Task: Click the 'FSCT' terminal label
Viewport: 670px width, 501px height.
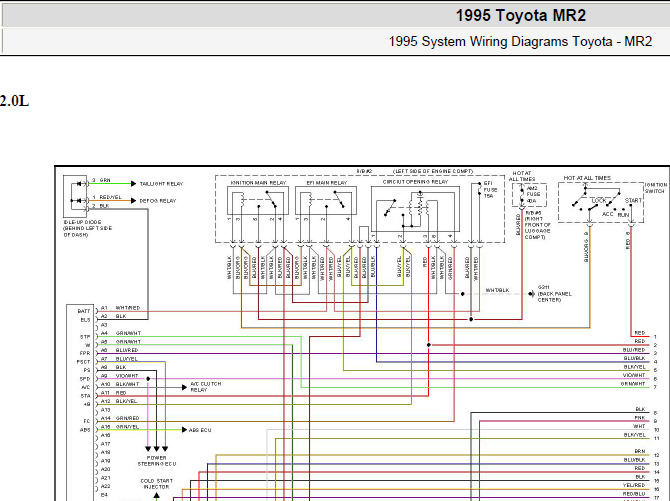Action: pos(83,362)
